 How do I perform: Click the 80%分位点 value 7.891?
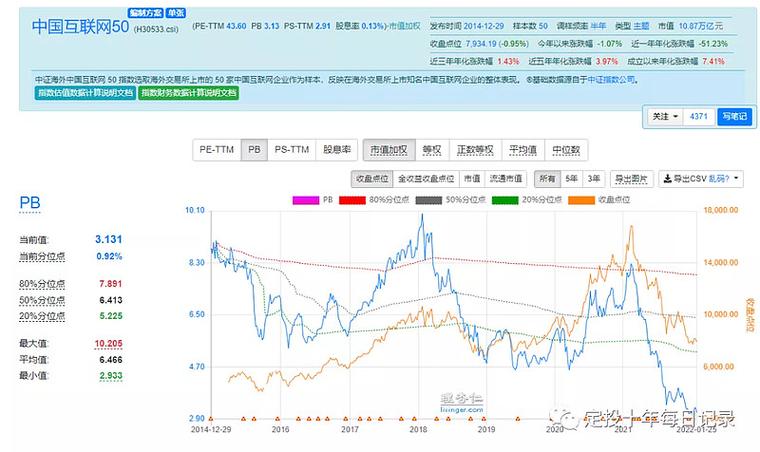click(x=111, y=284)
